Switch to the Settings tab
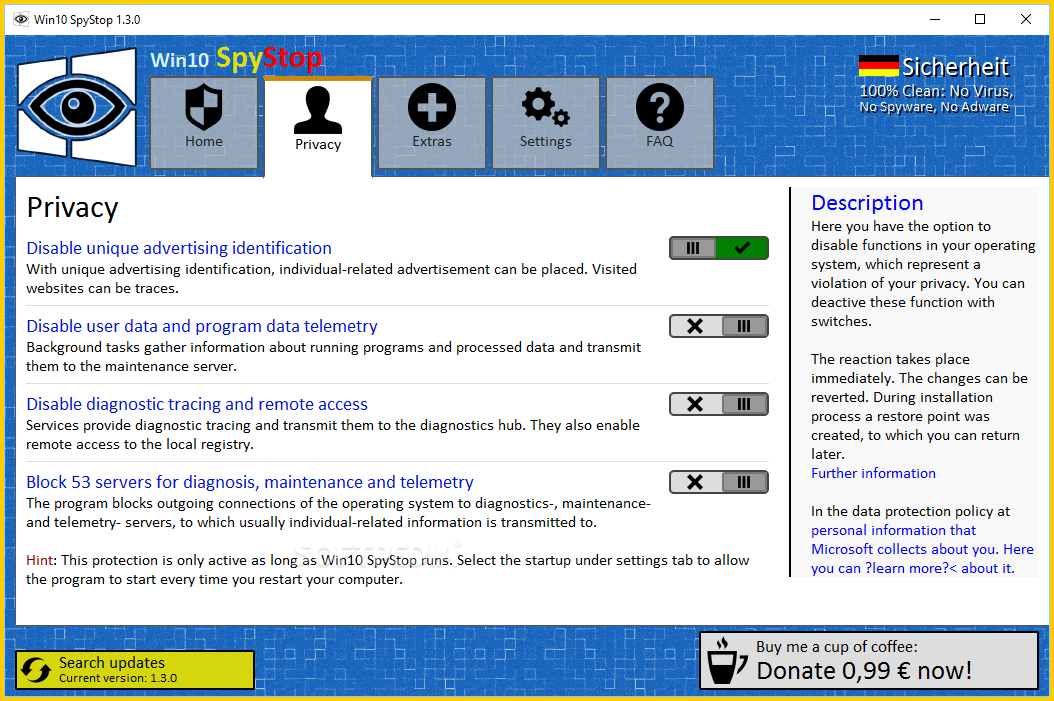Image resolution: width=1054 pixels, height=701 pixels. pyautogui.click(x=545, y=122)
